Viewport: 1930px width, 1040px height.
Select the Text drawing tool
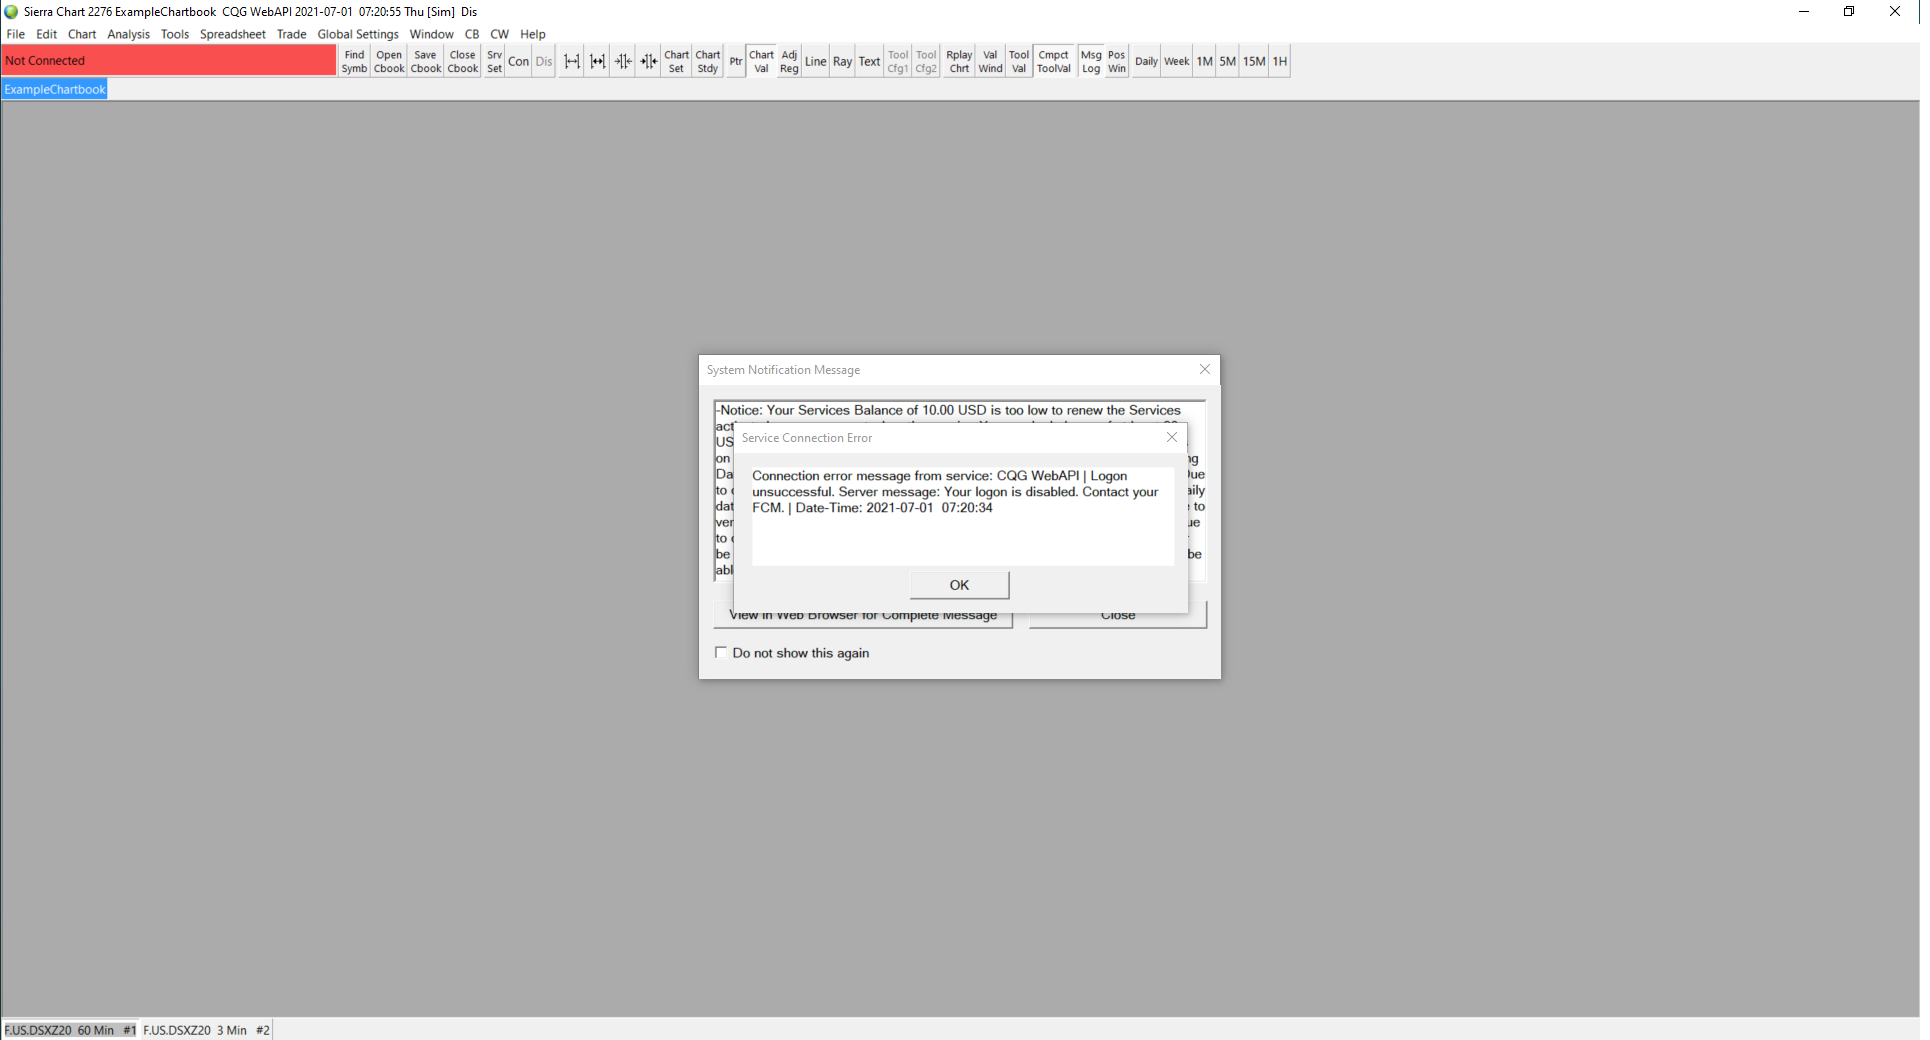[870, 62]
